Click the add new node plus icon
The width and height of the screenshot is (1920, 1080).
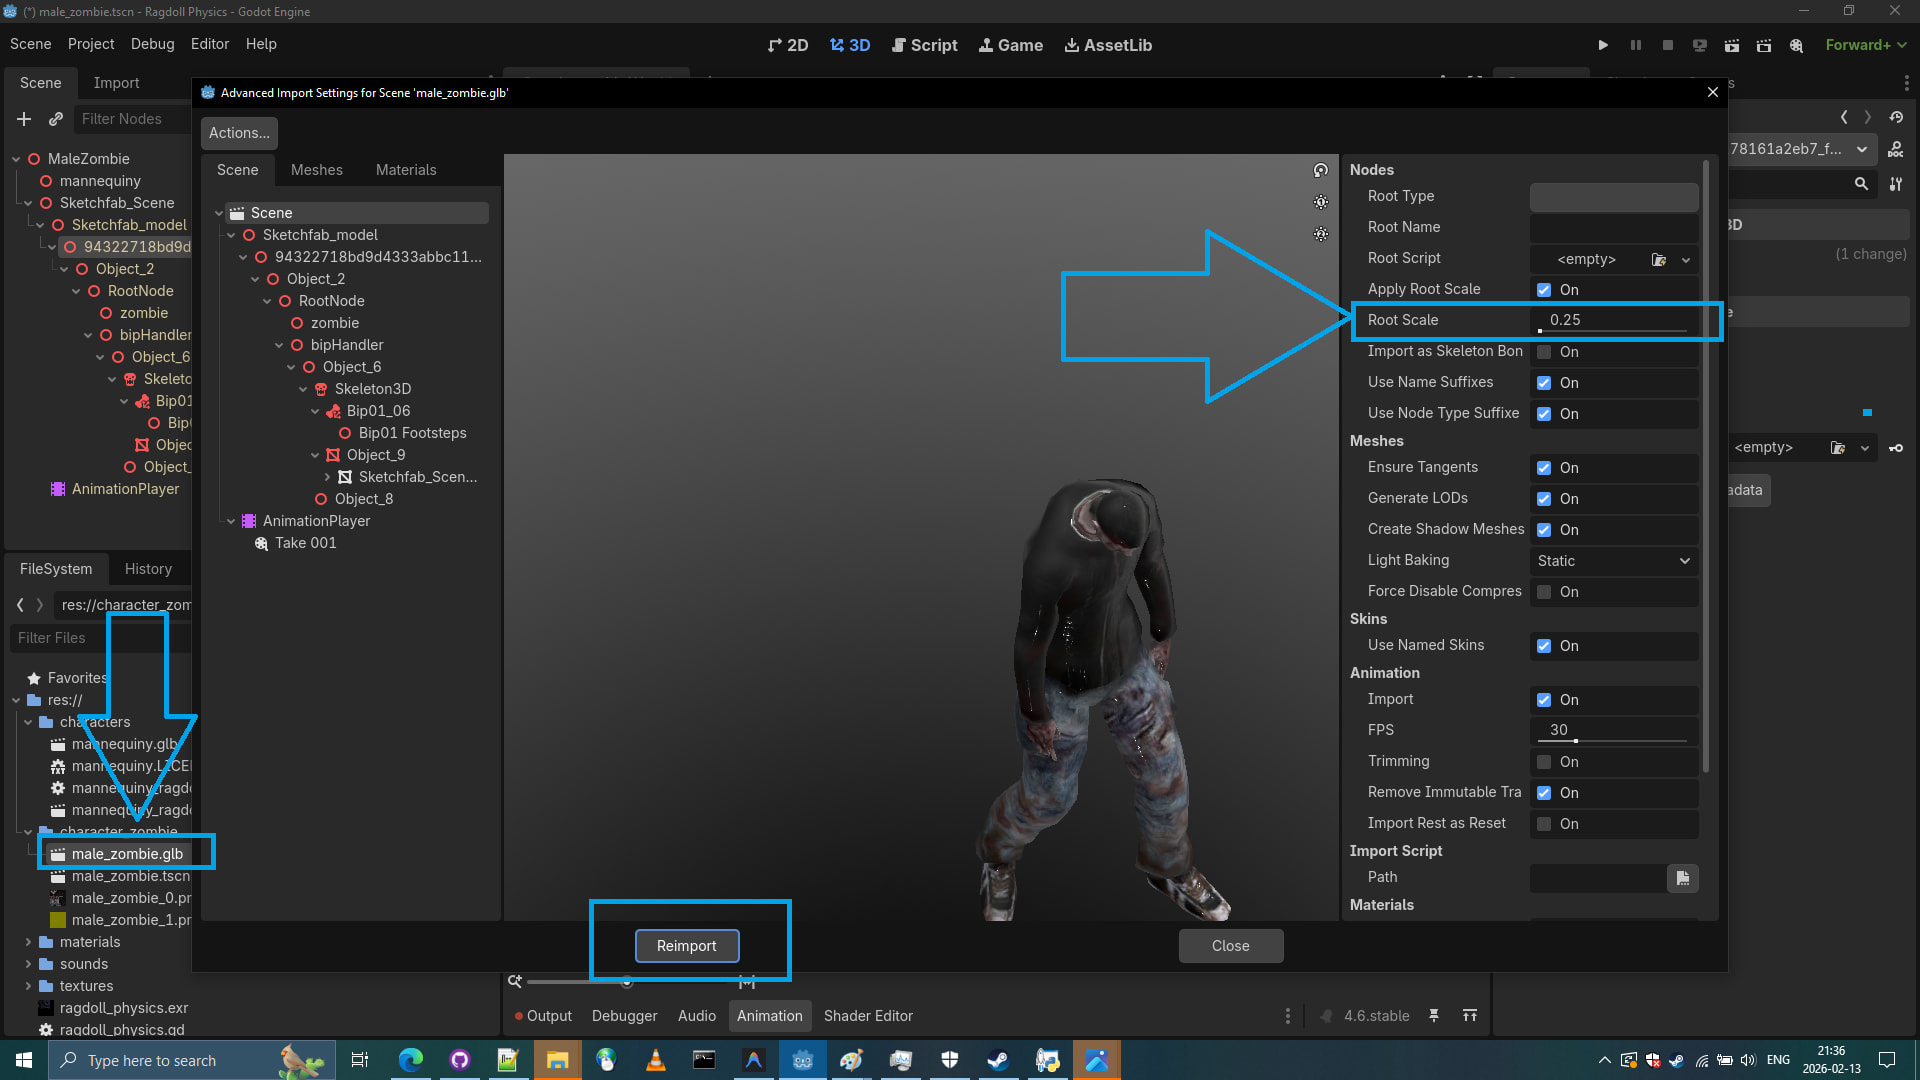click(24, 119)
